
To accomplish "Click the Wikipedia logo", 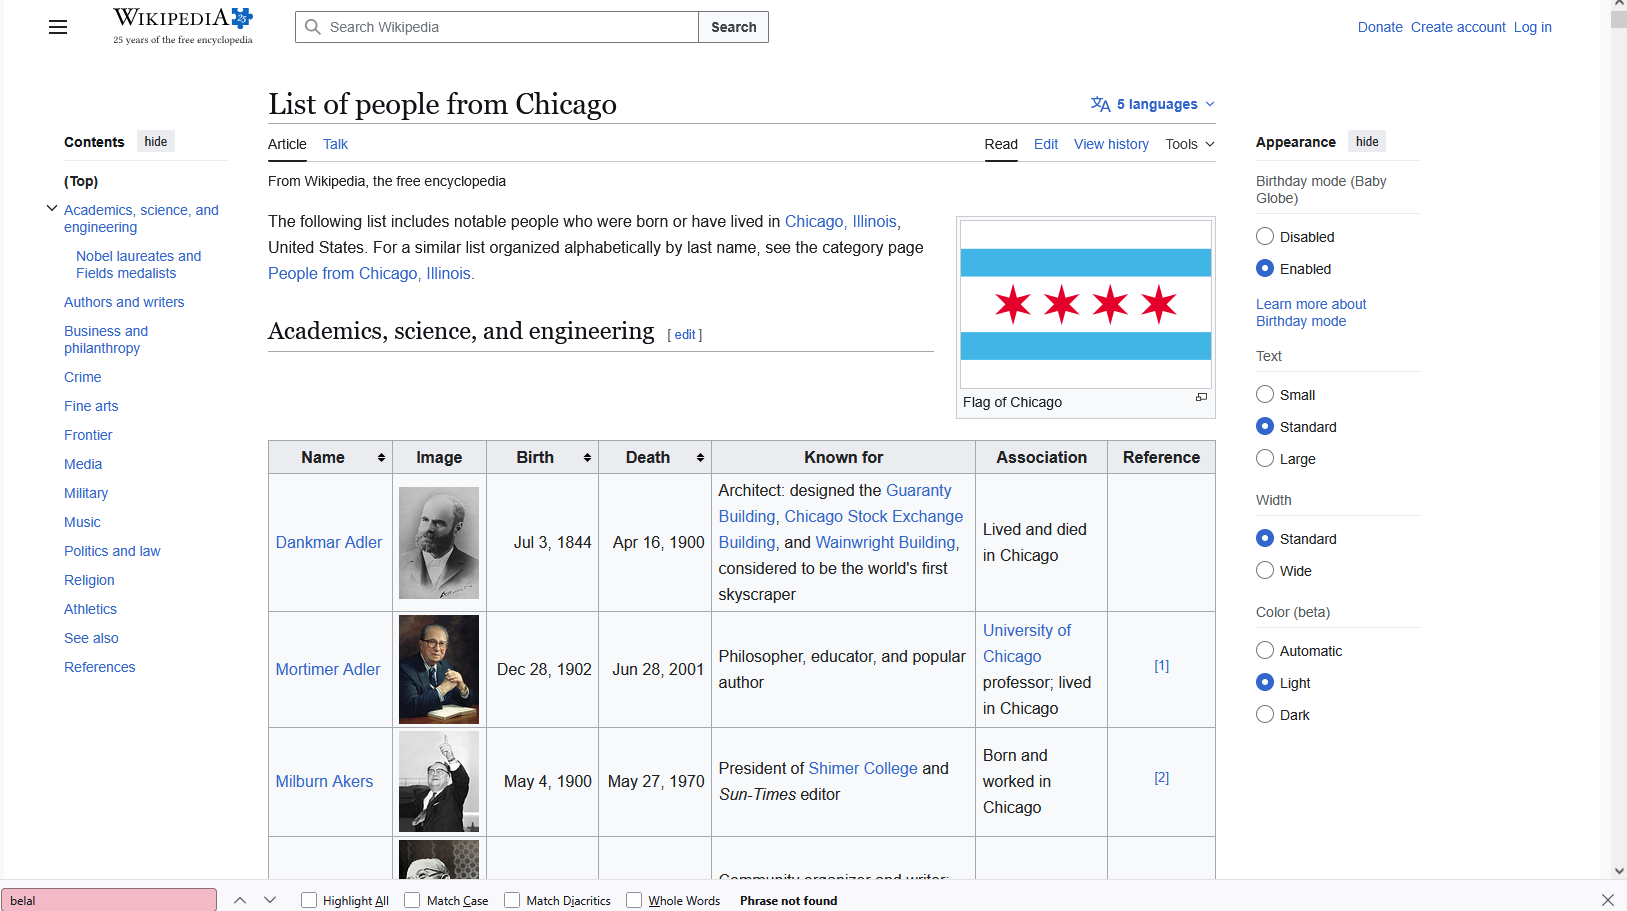I will click(183, 27).
